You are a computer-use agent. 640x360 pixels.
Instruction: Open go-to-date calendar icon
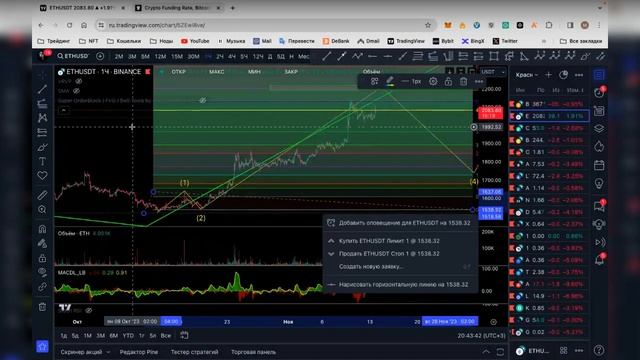click(184, 336)
